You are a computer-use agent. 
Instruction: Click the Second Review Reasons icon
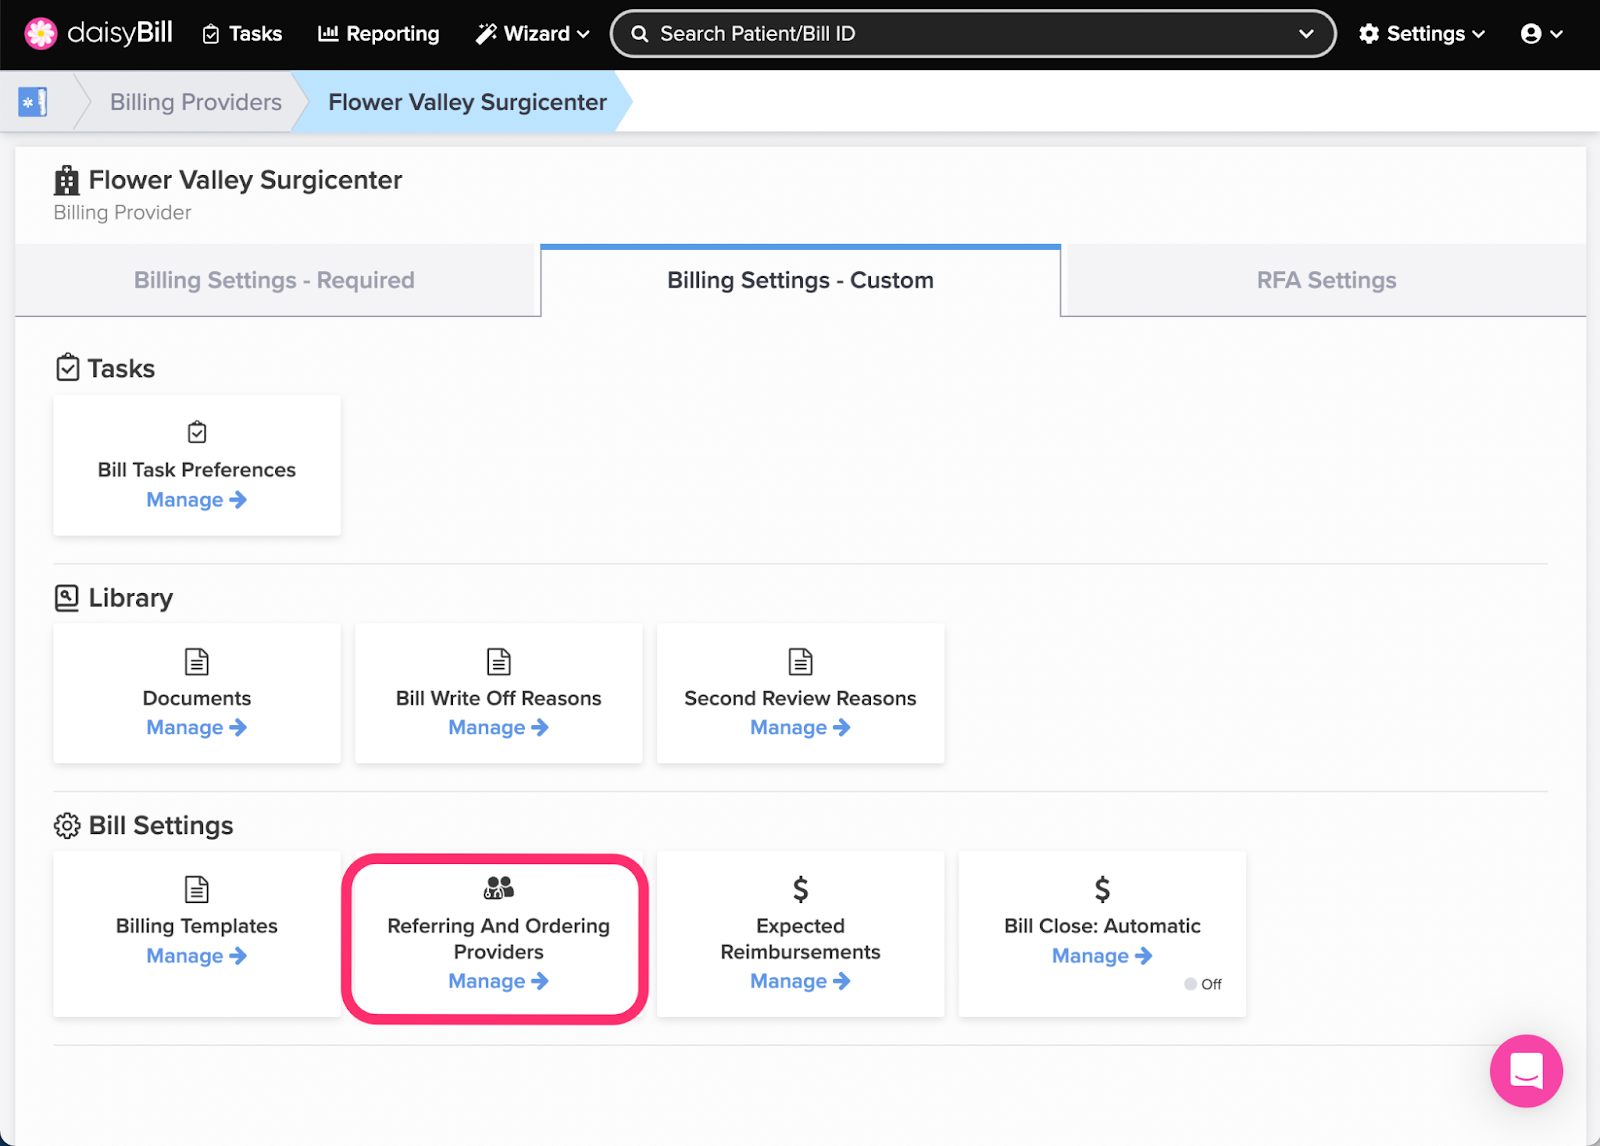point(801,661)
